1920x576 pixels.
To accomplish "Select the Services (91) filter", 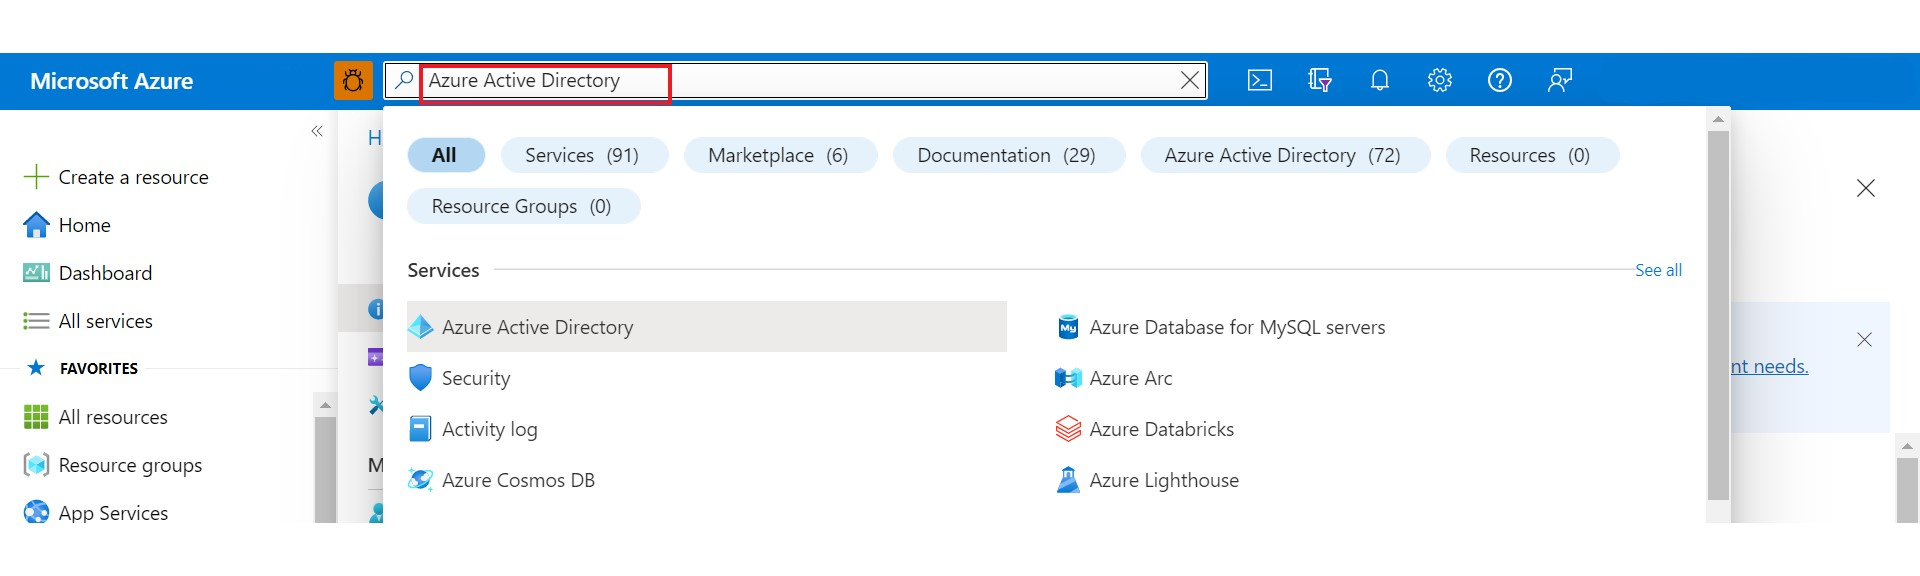I will tap(582, 155).
